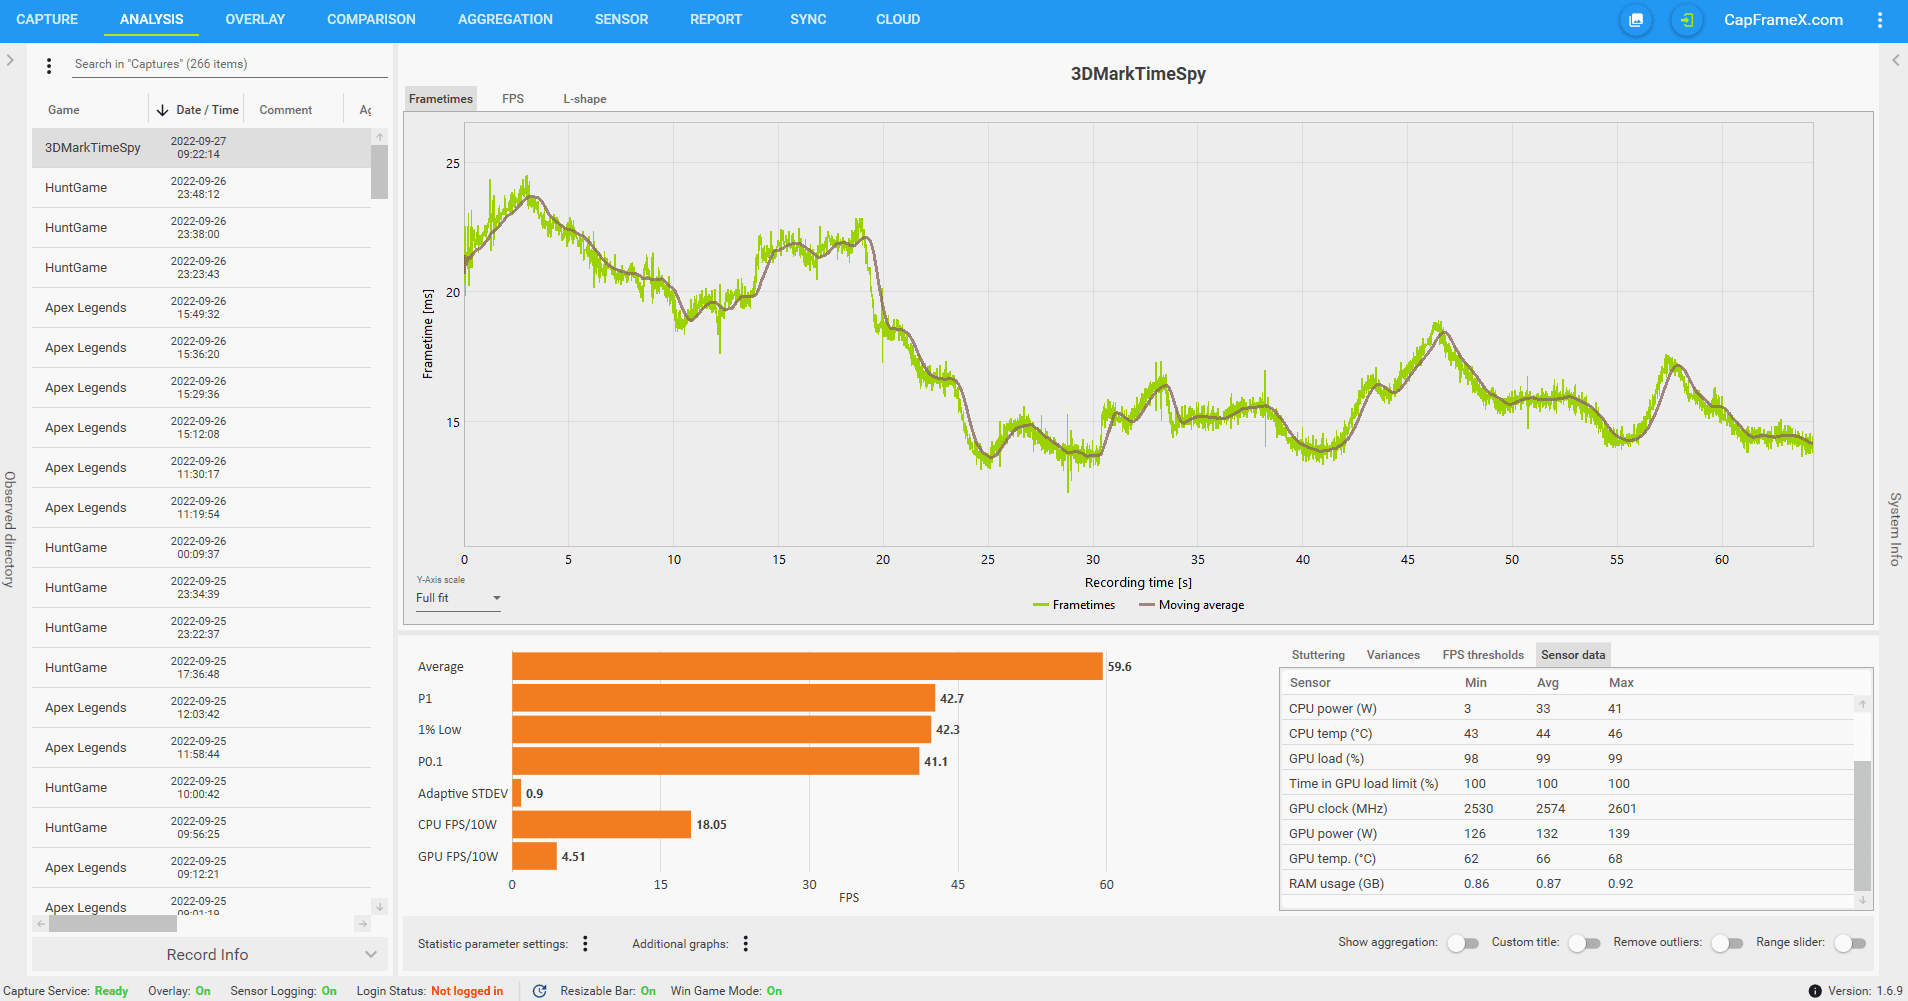The height and width of the screenshot is (1001, 1908).
Task: Click the captures list scroll-up arrow
Action: pyautogui.click(x=380, y=137)
